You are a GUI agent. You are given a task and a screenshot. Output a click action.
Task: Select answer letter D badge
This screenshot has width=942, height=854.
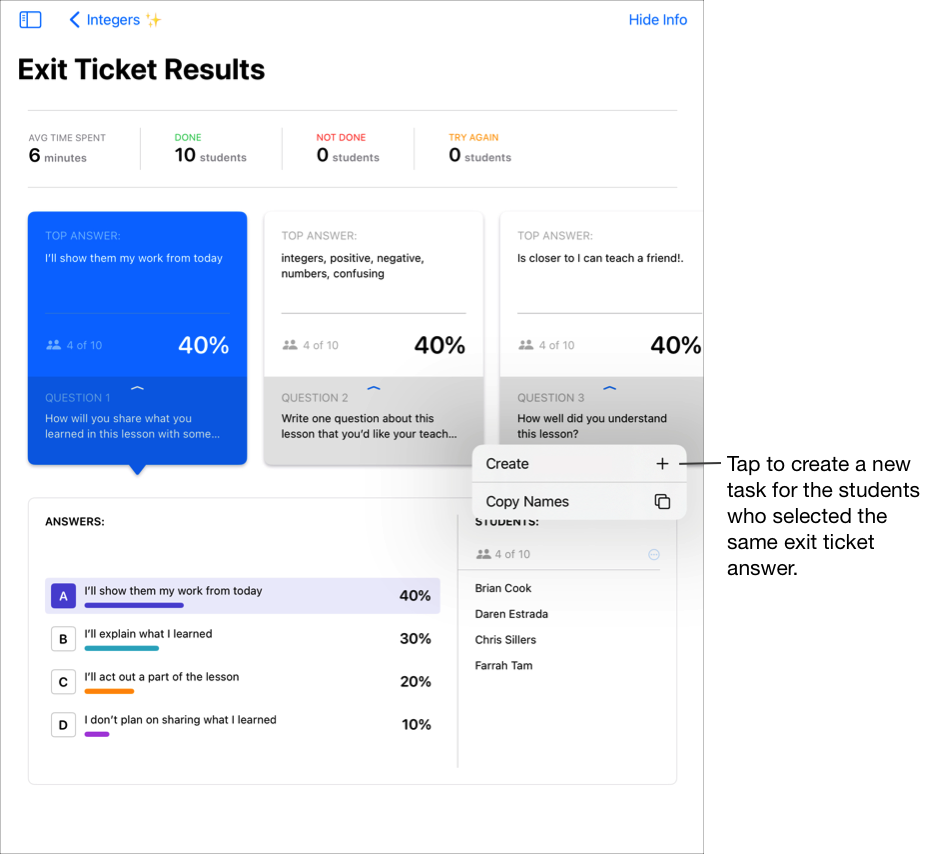tap(63, 725)
